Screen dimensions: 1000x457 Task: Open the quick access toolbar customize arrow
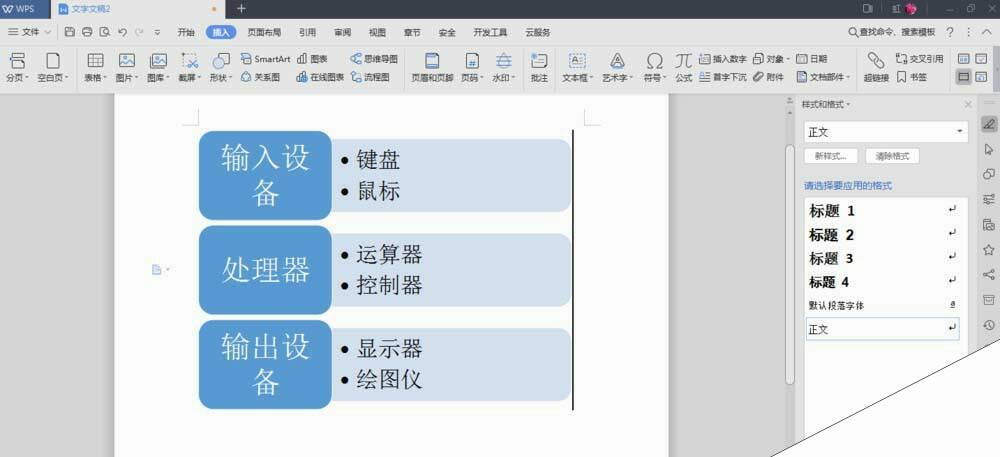click(x=157, y=33)
